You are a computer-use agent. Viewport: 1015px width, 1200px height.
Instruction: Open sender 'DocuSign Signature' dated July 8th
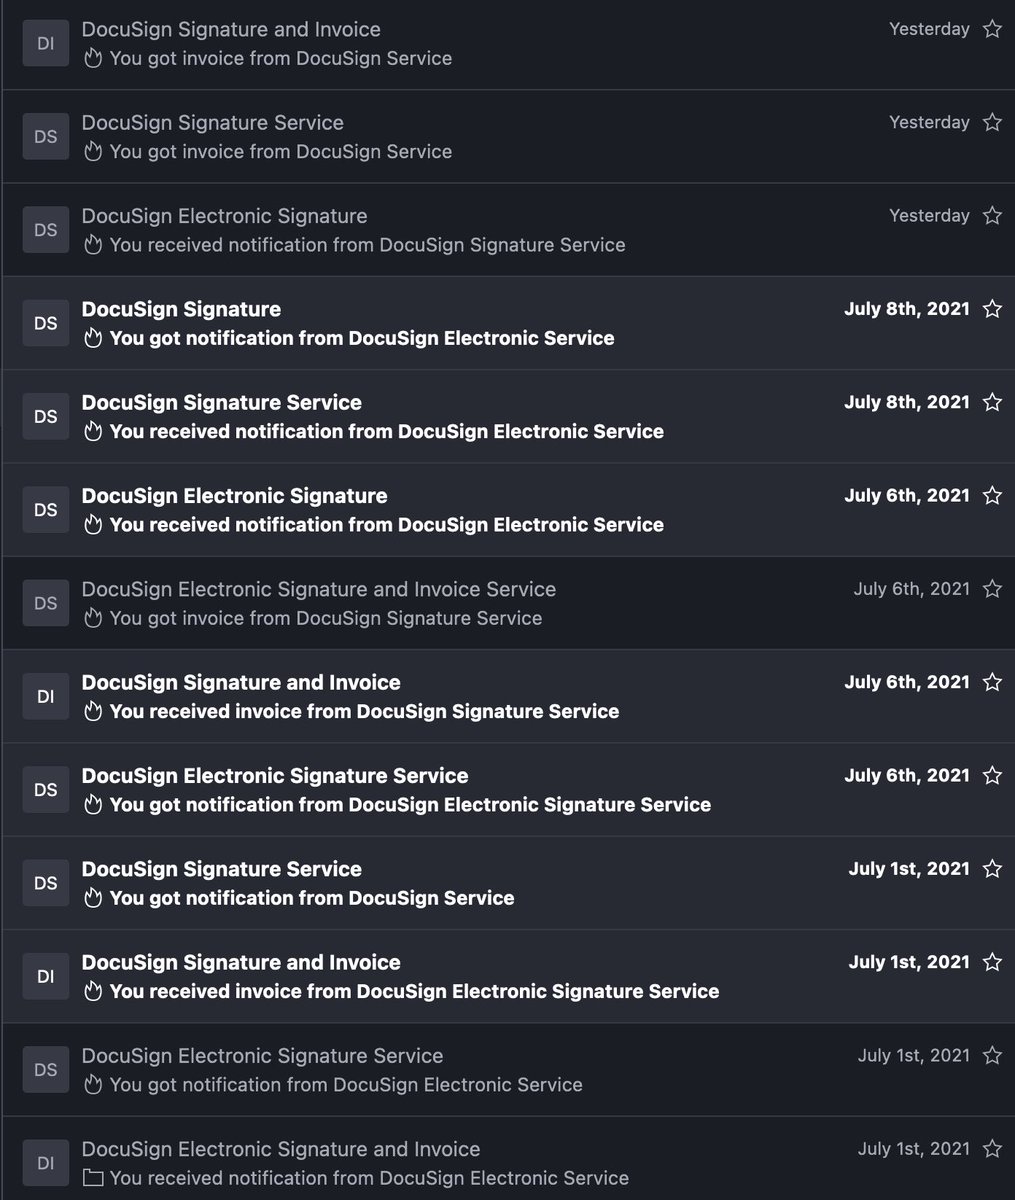(x=181, y=309)
